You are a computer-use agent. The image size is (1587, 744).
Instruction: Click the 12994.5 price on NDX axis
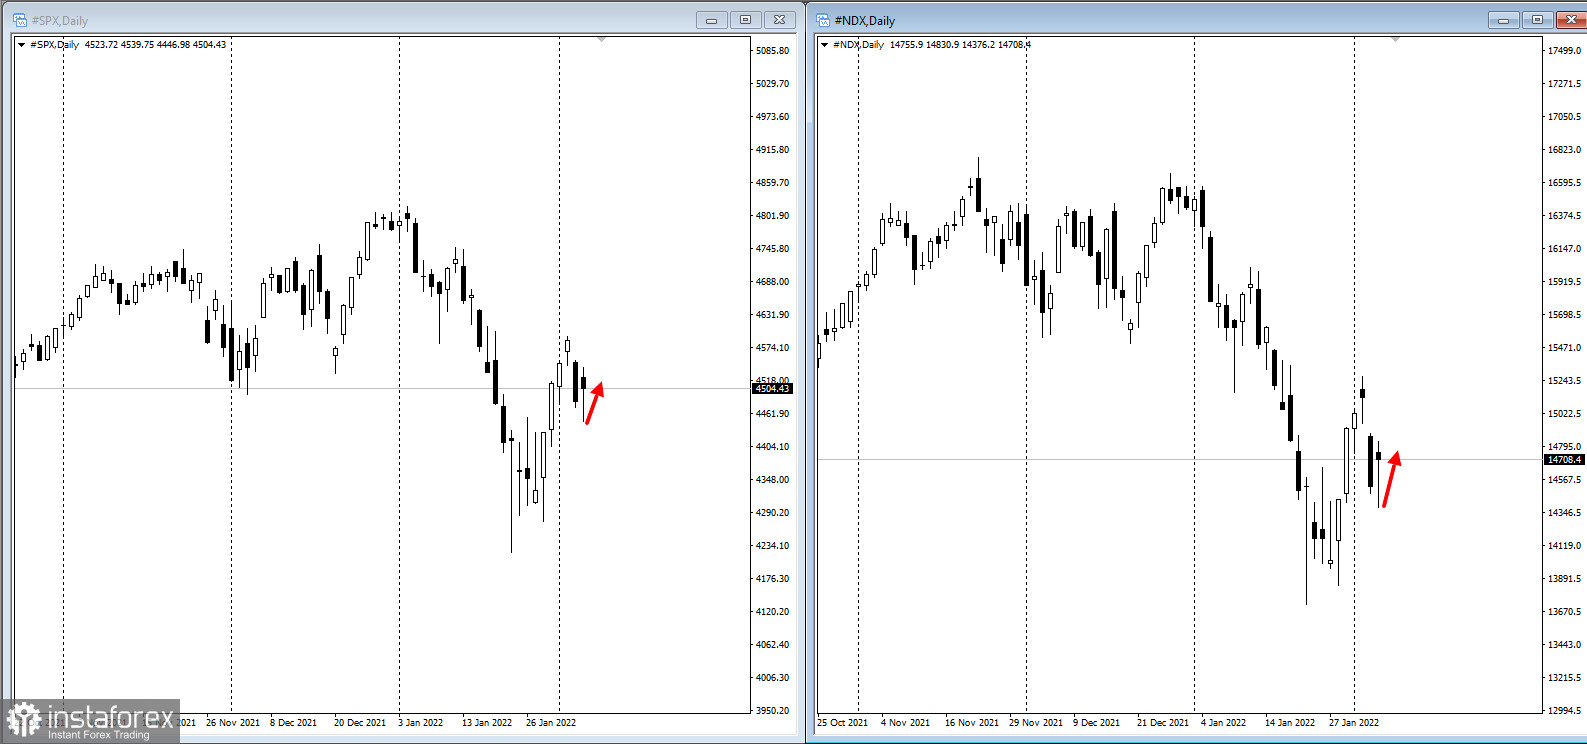pos(1564,711)
